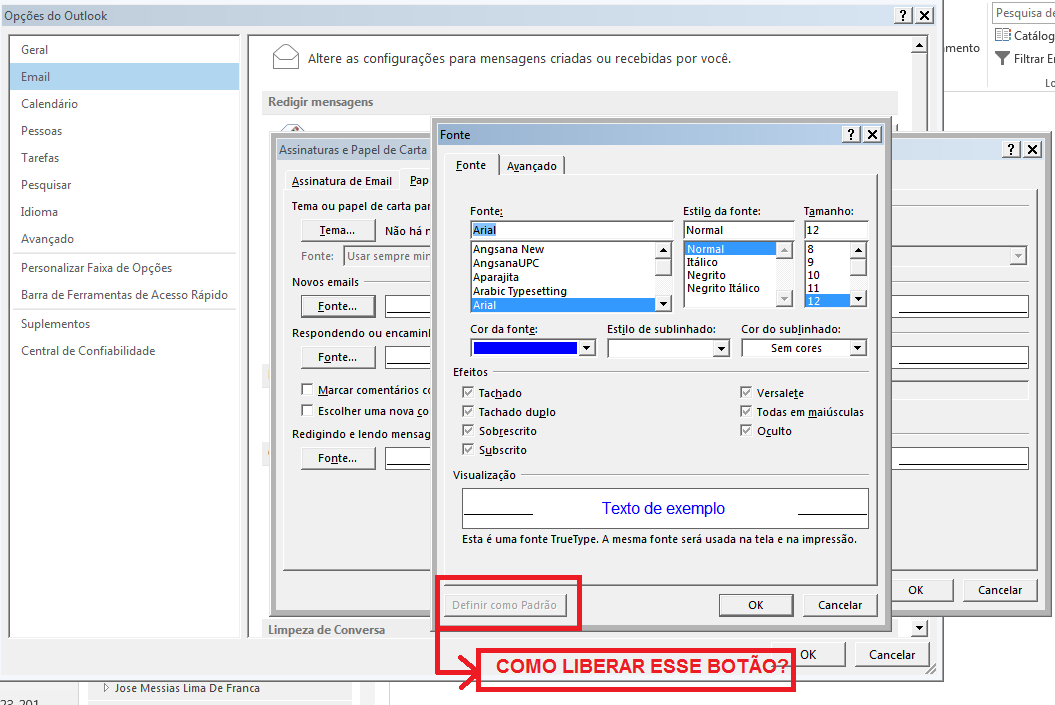Click Fonte... button under Novos emails
This screenshot has height=705, width=1055.
338,306
